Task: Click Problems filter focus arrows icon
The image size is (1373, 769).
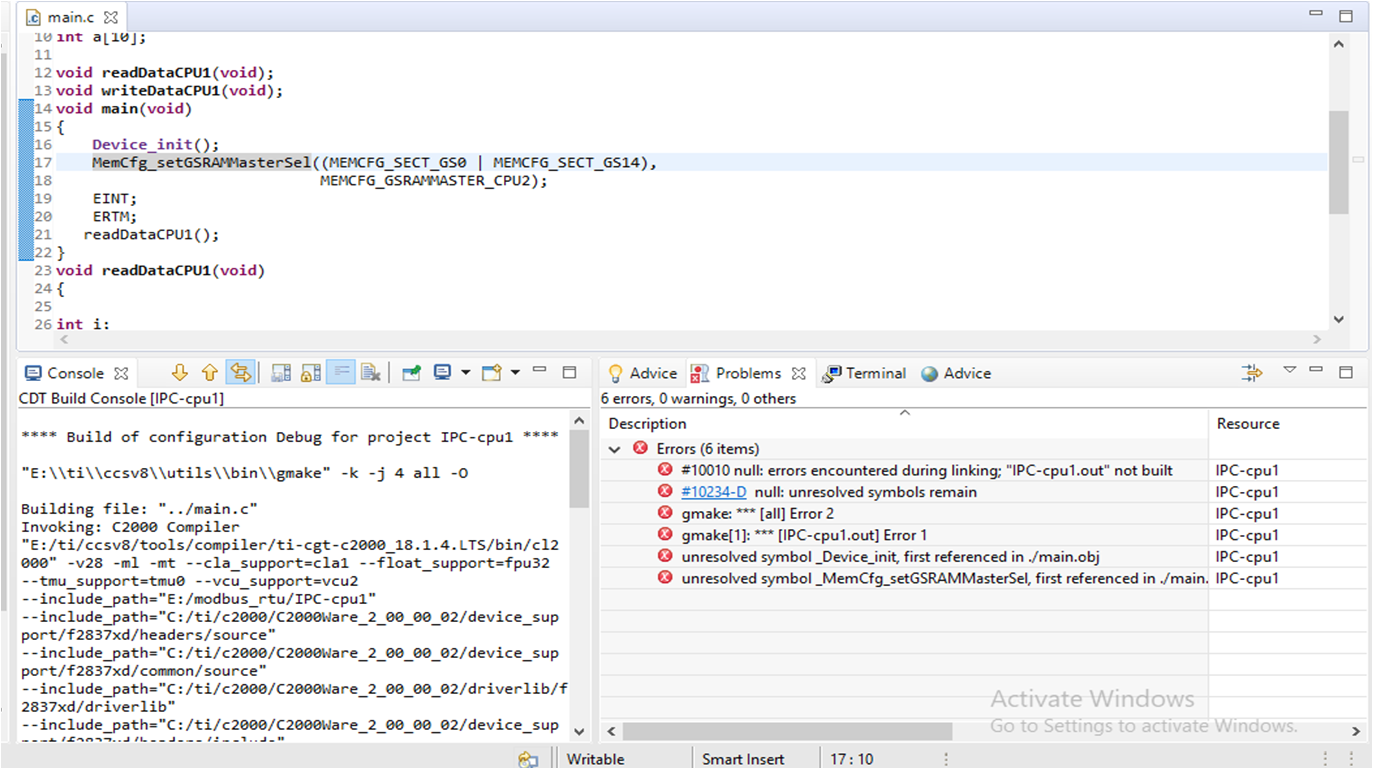Action: coord(1252,373)
